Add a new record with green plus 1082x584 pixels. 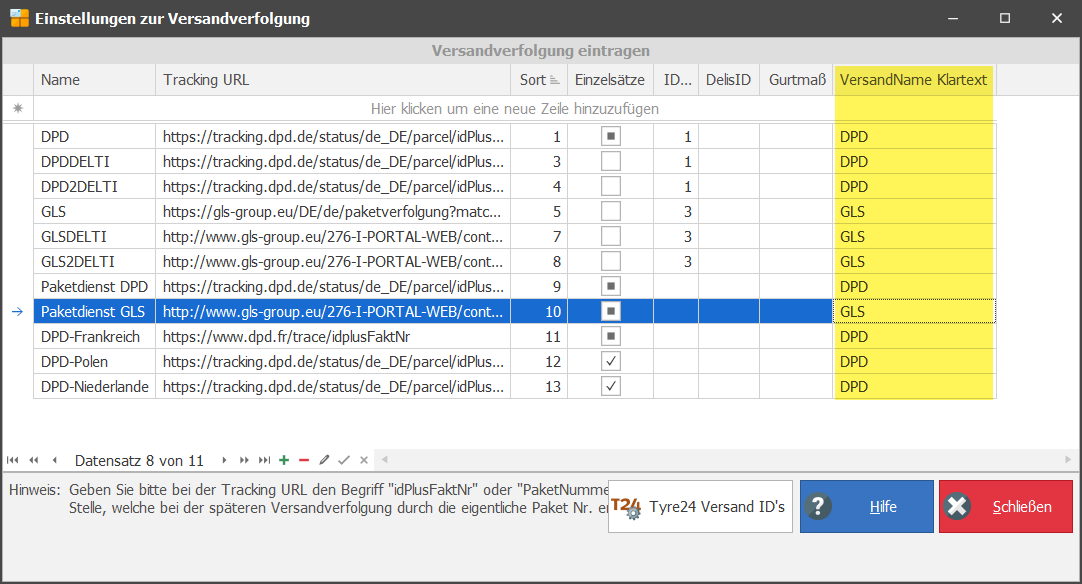pyautogui.click(x=284, y=460)
